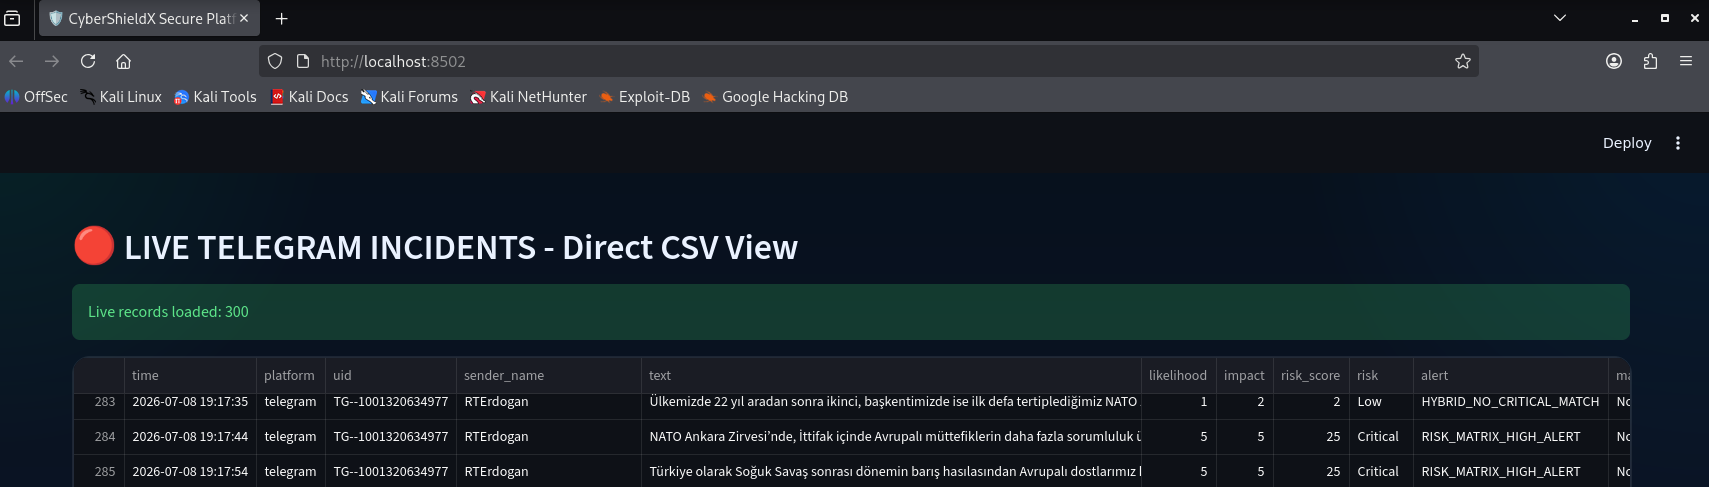Sort by the time column header
The image size is (1709, 487).
click(190, 375)
